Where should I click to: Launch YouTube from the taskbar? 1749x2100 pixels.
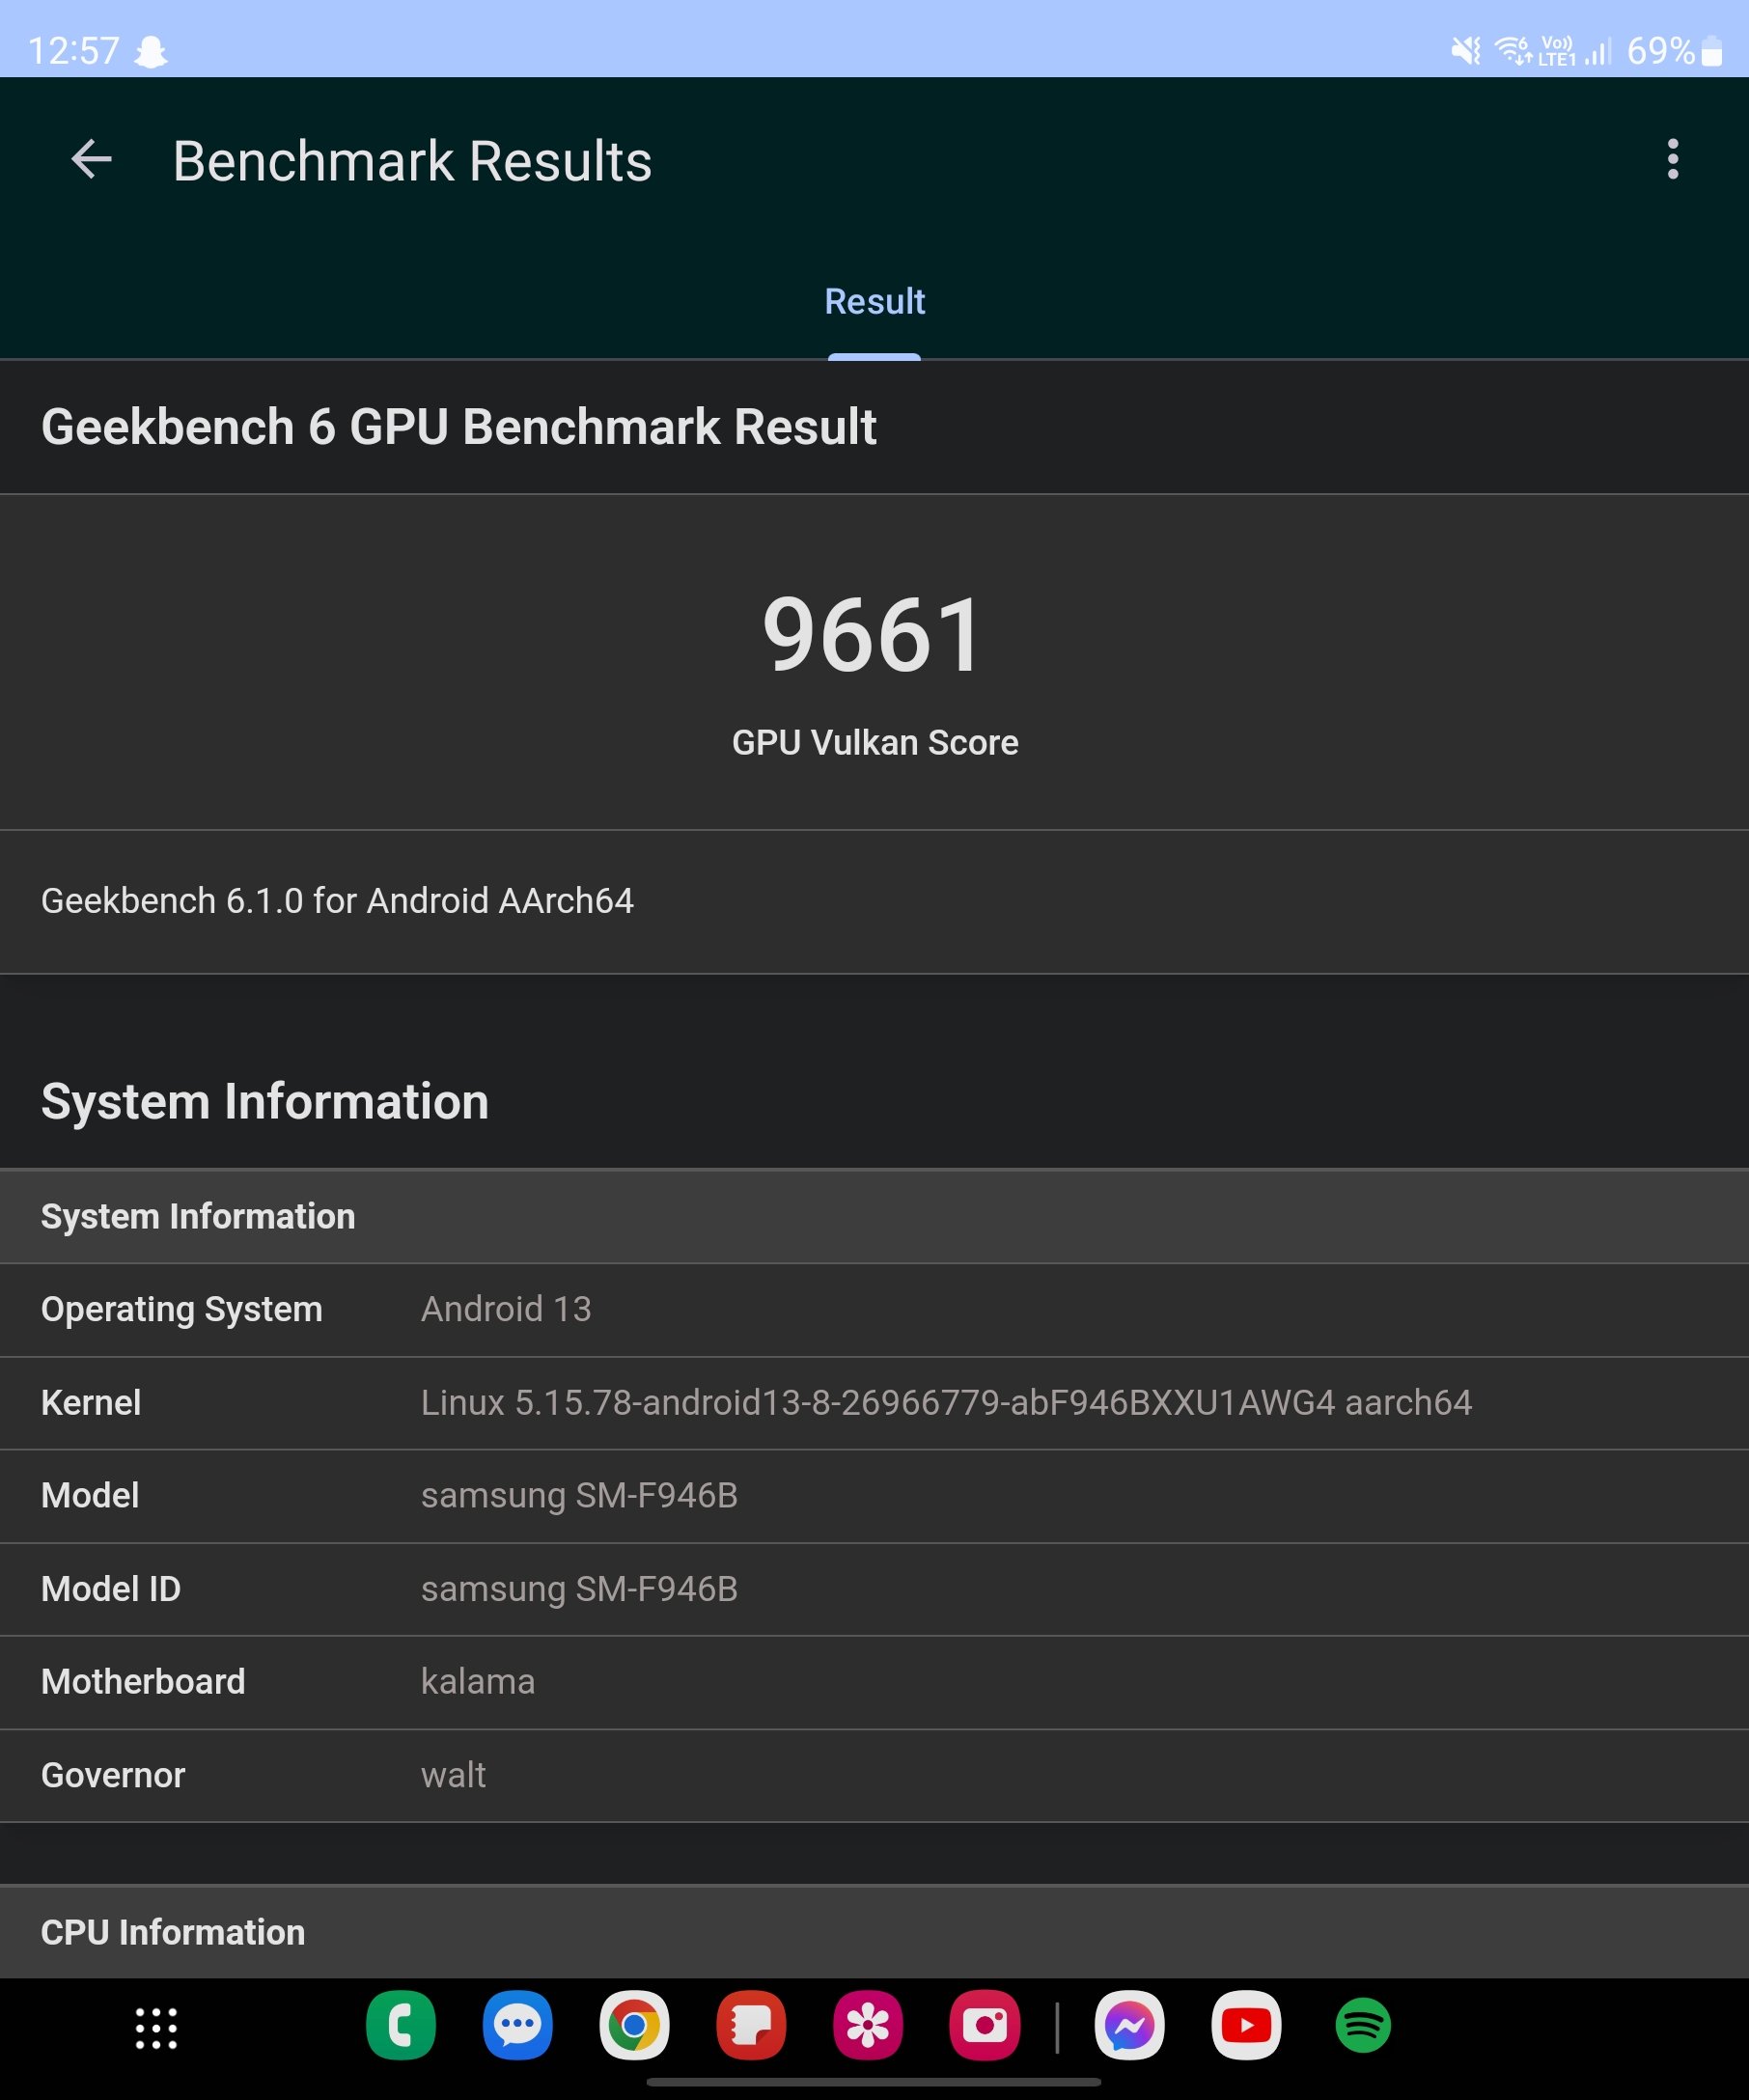[1246, 2026]
